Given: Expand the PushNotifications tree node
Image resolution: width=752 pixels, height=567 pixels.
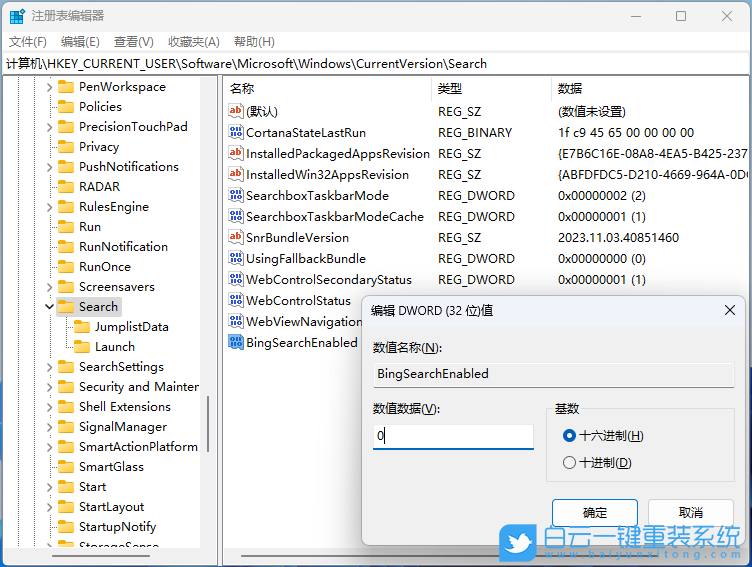Looking at the screenshot, I should tap(49, 167).
